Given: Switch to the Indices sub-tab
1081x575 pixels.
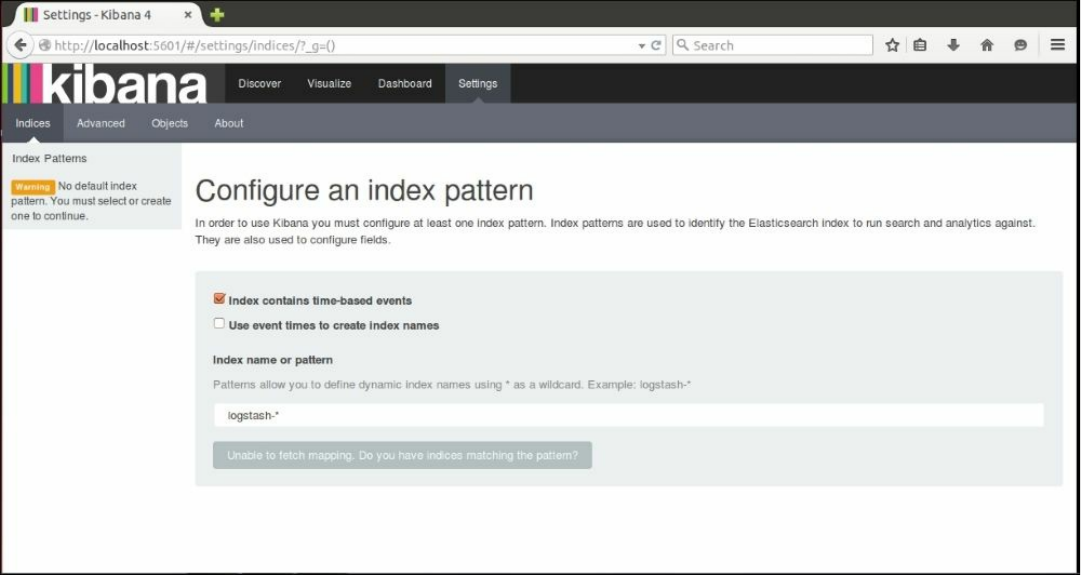Looking at the screenshot, I should coord(32,123).
